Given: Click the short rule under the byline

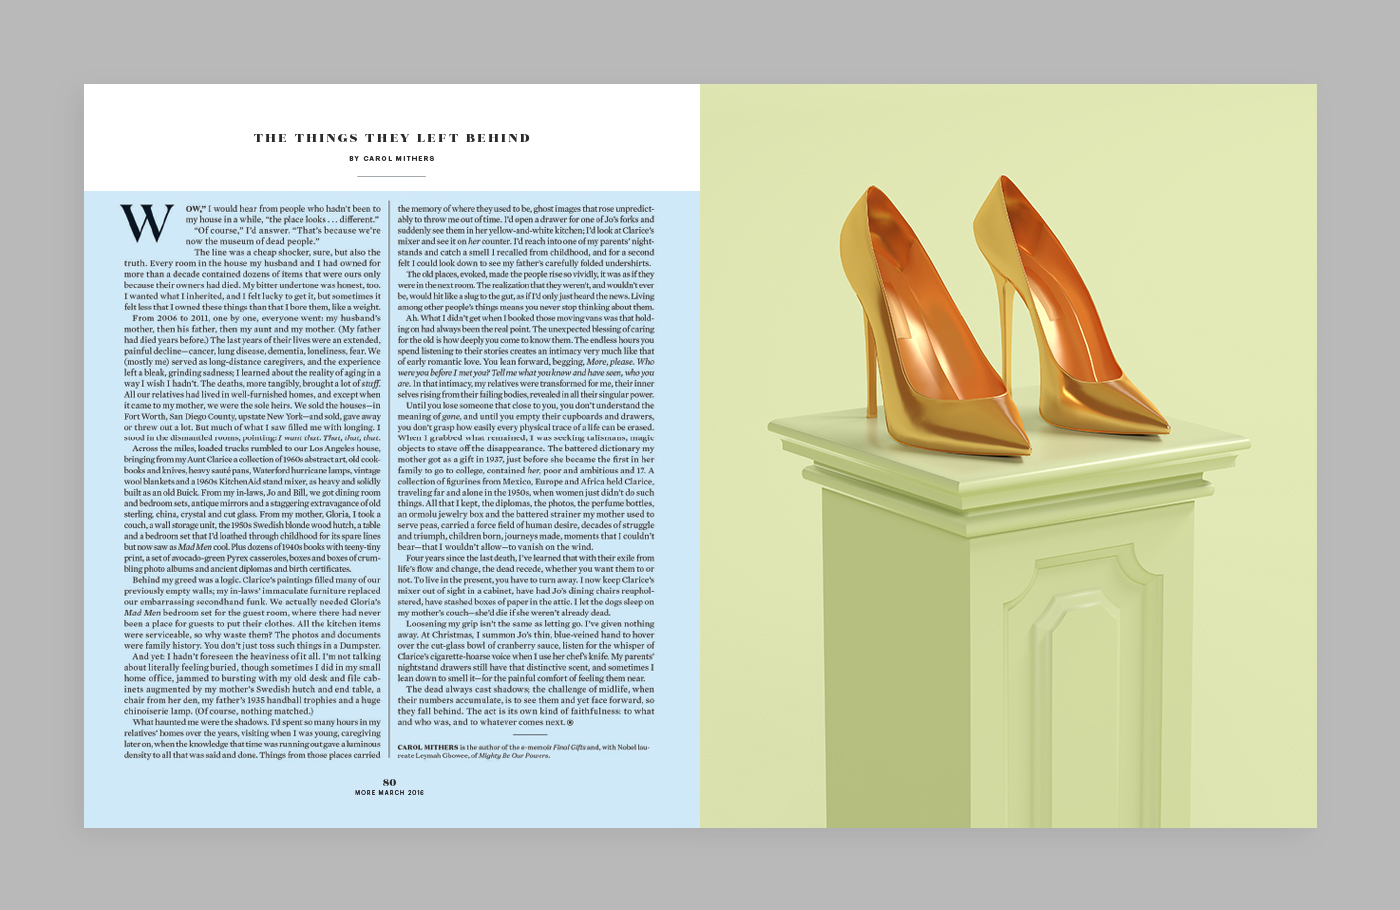Looking at the screenshot, I should coord(392,177).
